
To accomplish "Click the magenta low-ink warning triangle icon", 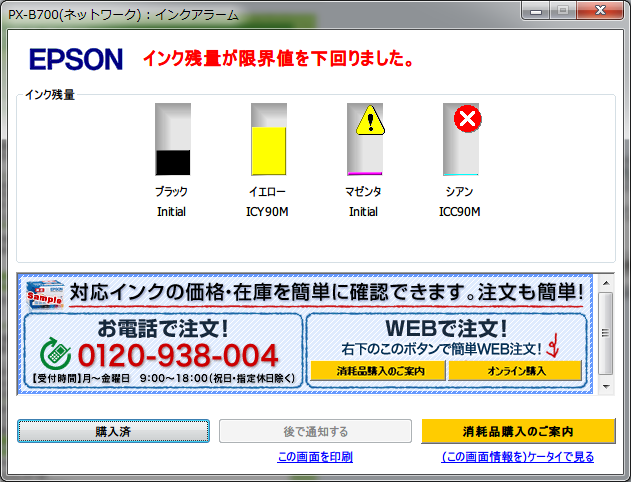I will click(x=370, y=120).
